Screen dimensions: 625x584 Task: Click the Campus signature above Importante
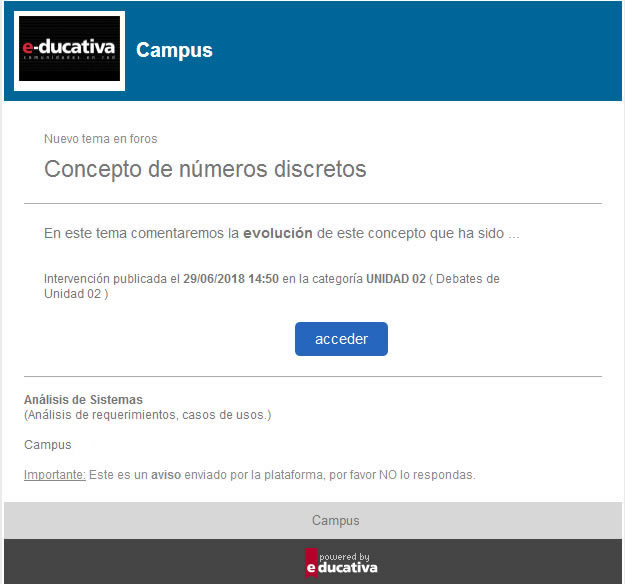48,444
